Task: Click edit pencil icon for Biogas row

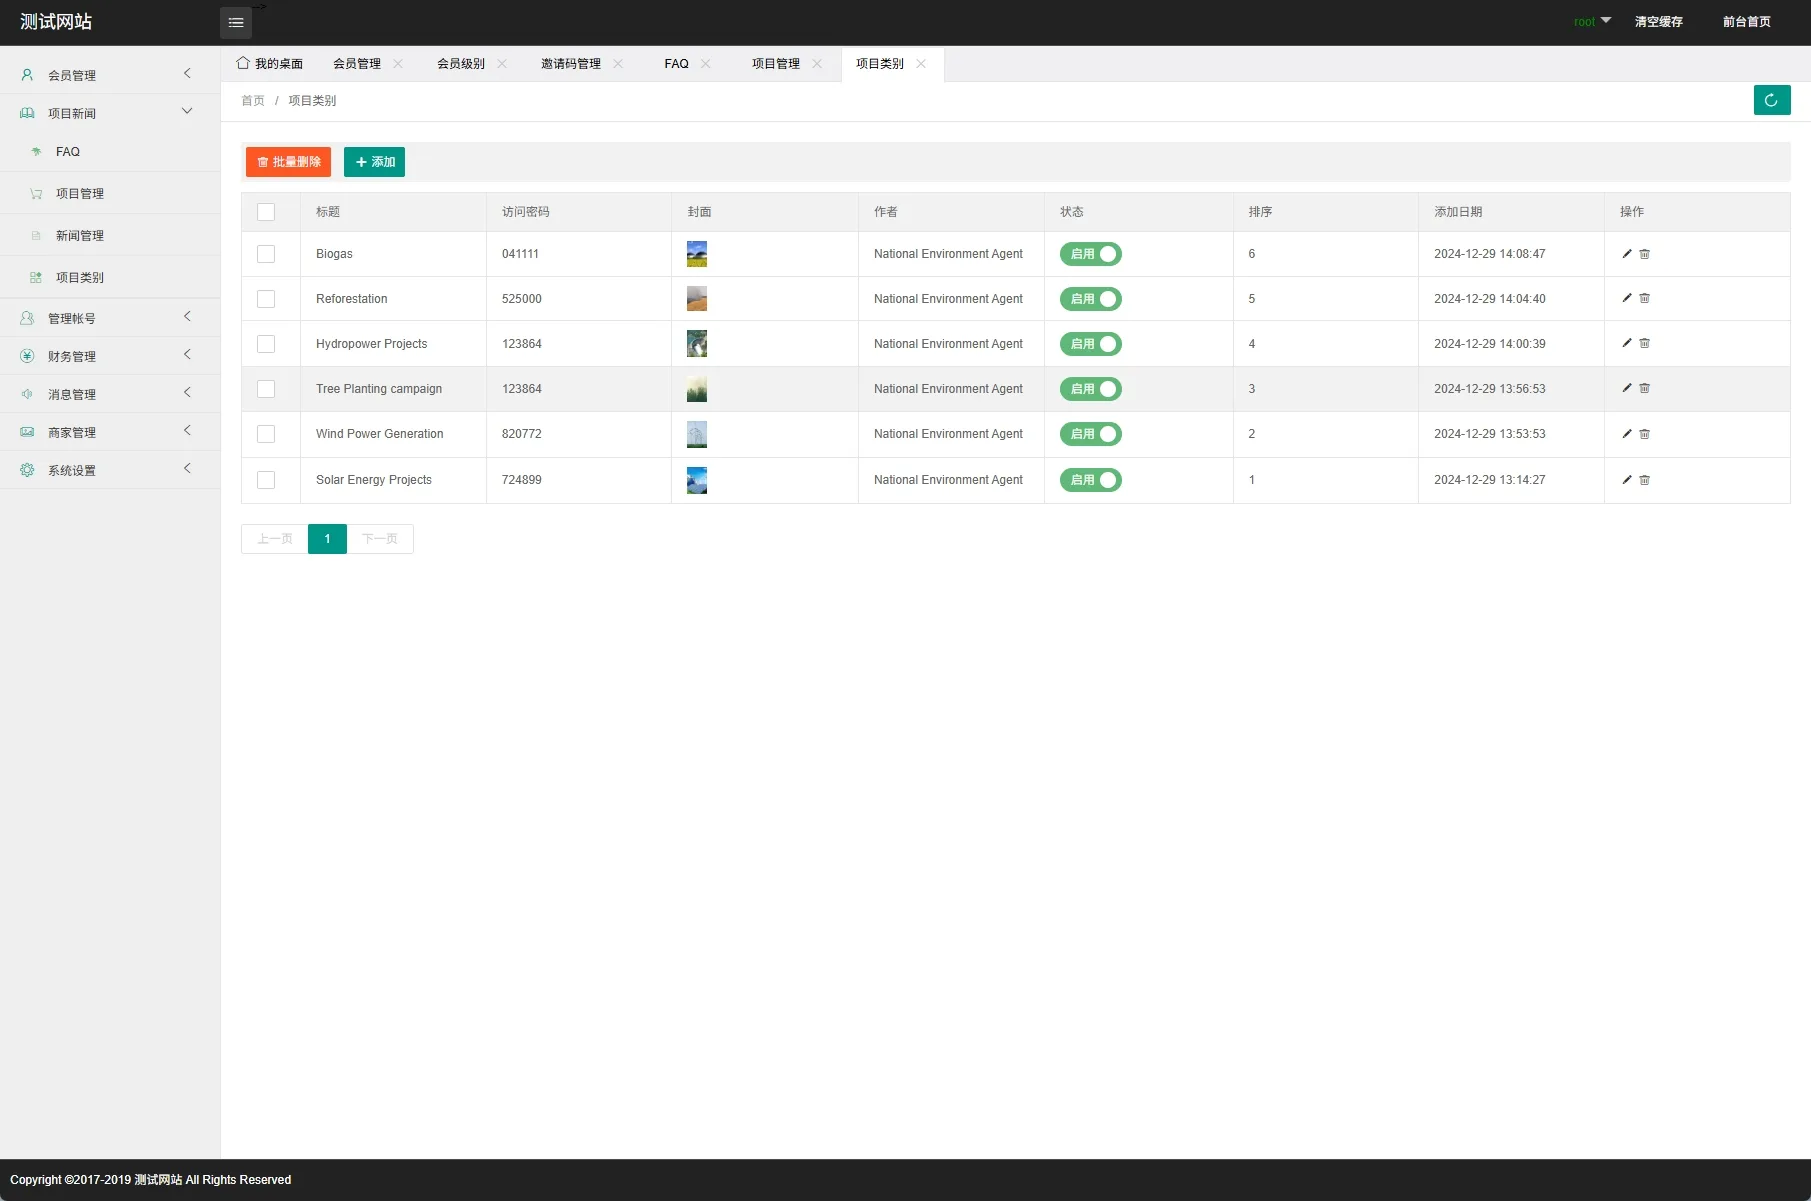Action: tap(1626, 254)
